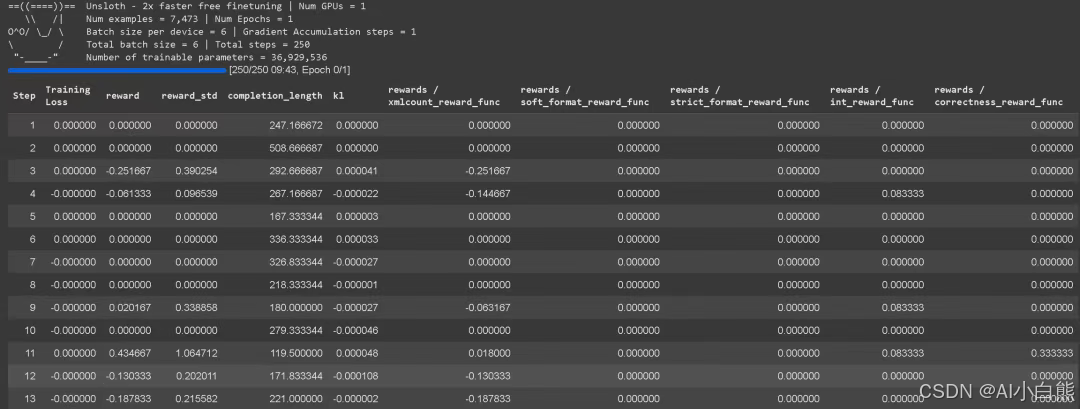Viewport: 1080px width, 409px height.
Task: Click the progress text 250/250 09:43
Action: click(x=290, y=70)
